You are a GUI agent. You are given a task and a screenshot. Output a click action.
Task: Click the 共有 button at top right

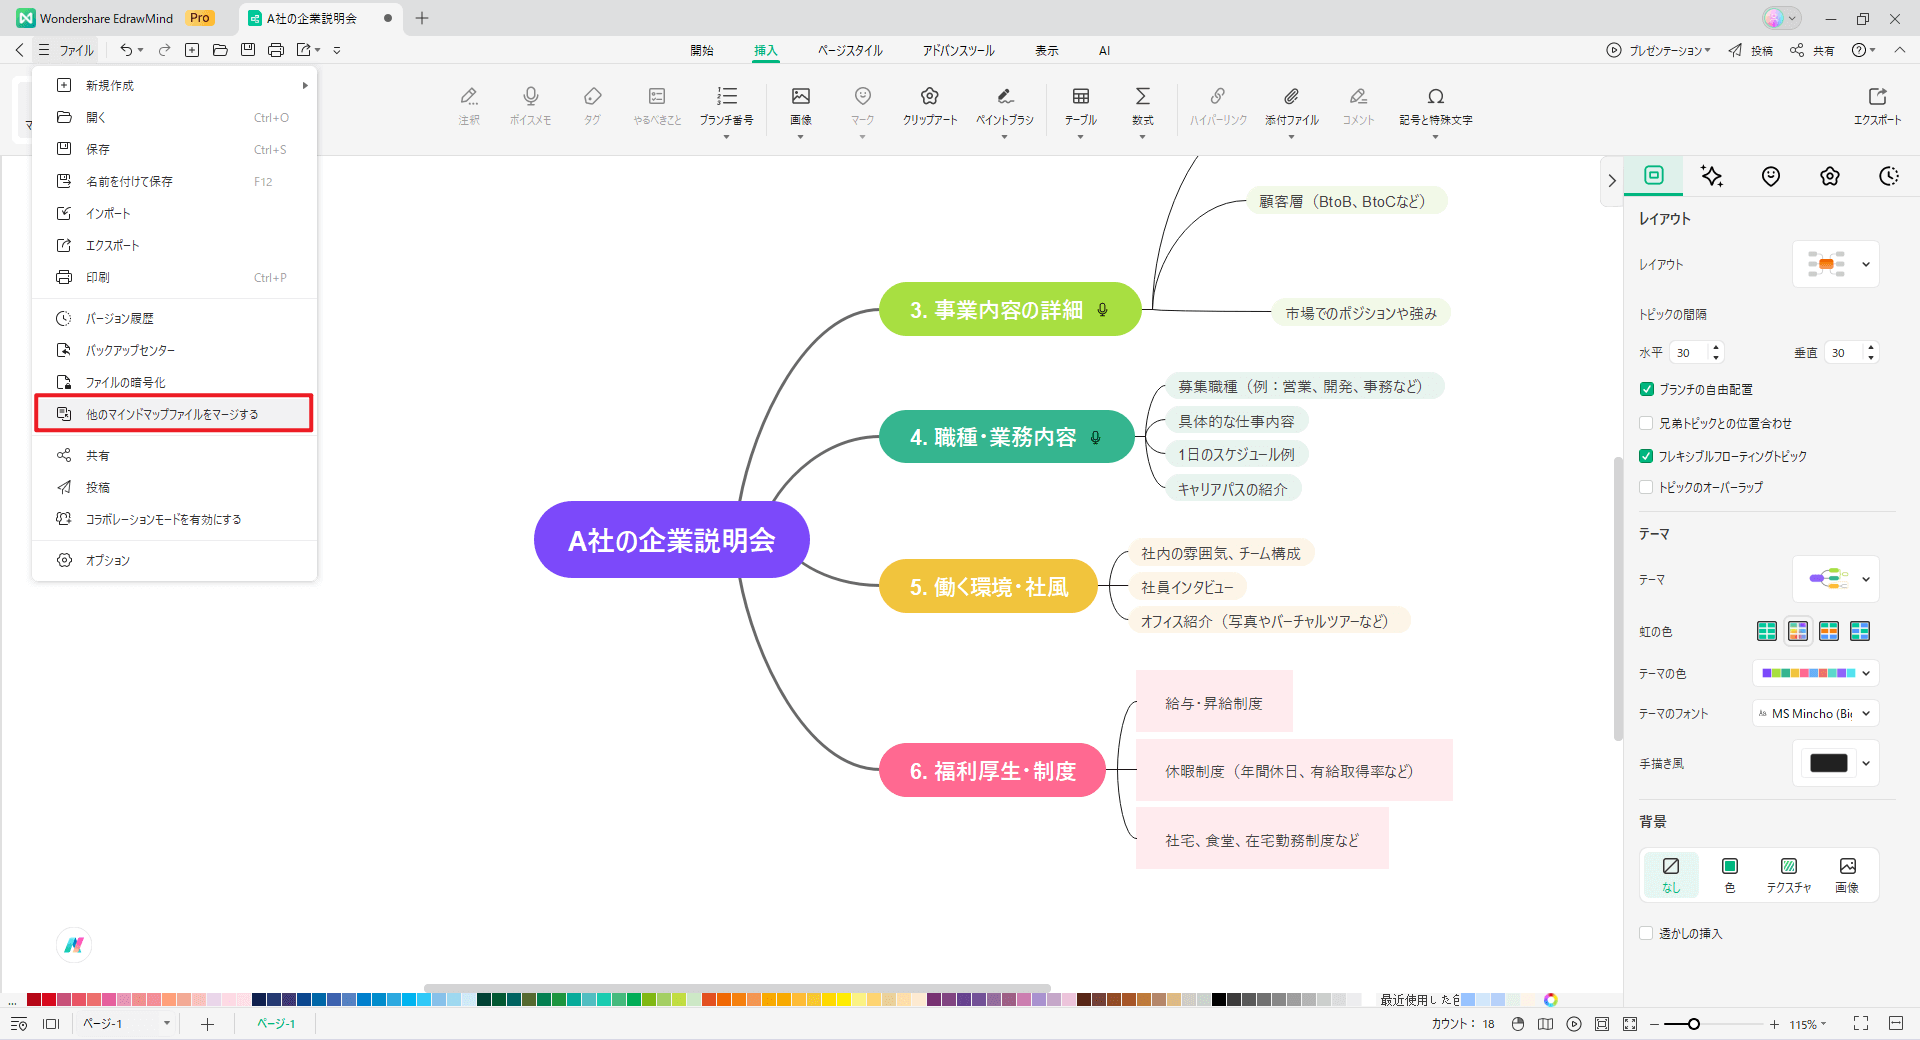1812,50
